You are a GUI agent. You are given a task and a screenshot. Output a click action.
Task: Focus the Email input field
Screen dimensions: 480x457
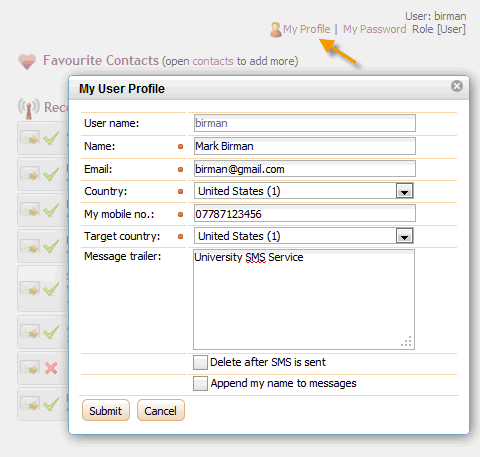click(x=305, y=169)
